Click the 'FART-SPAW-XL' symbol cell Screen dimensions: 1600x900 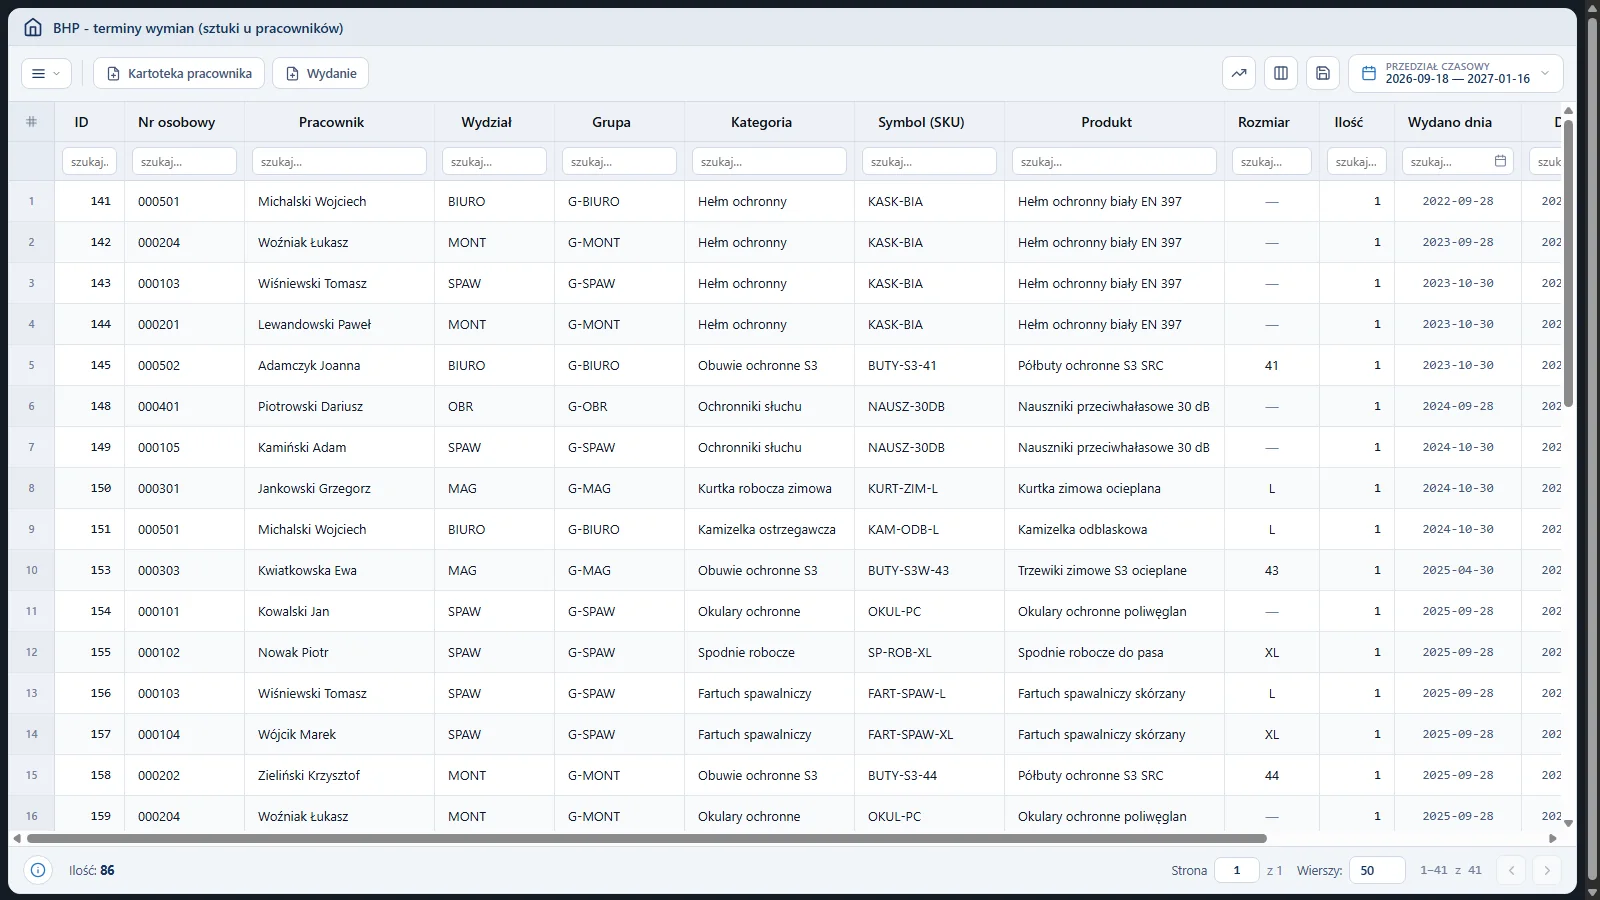(930, 734)
